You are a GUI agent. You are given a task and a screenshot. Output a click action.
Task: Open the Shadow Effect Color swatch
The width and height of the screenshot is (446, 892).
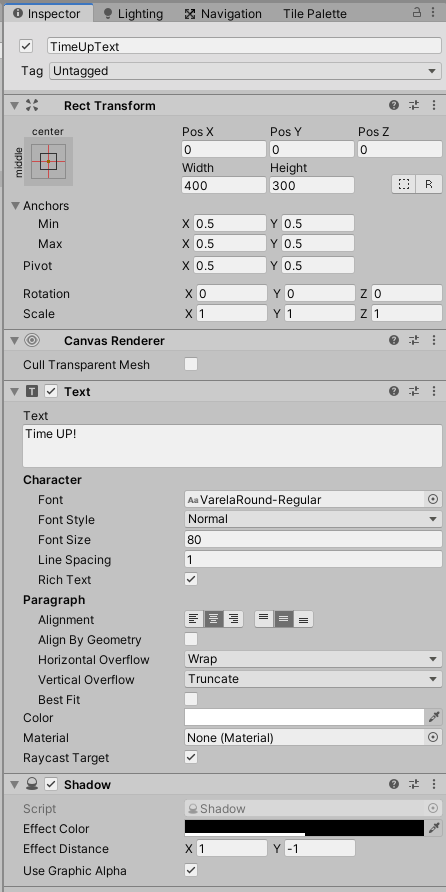tap(304, 828)
